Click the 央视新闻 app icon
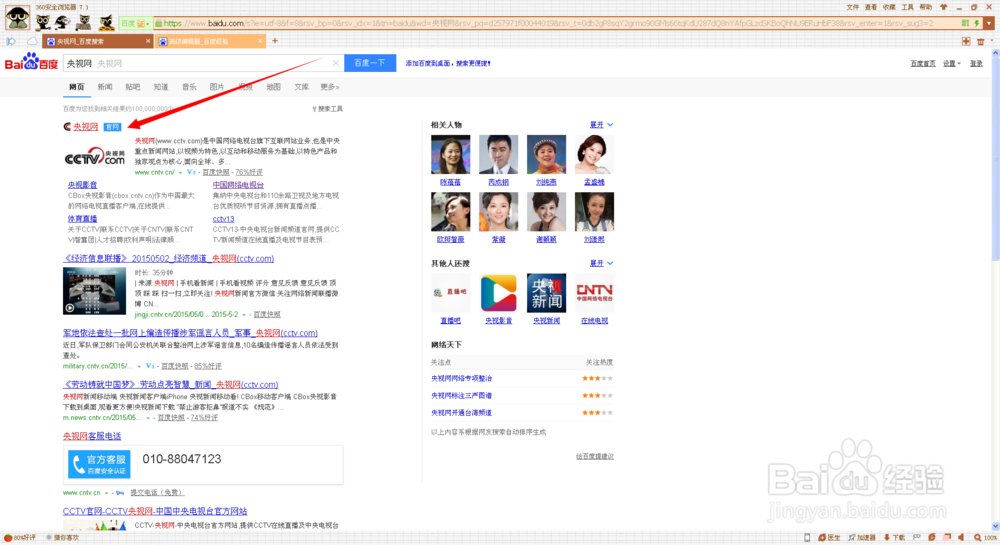 547,293
